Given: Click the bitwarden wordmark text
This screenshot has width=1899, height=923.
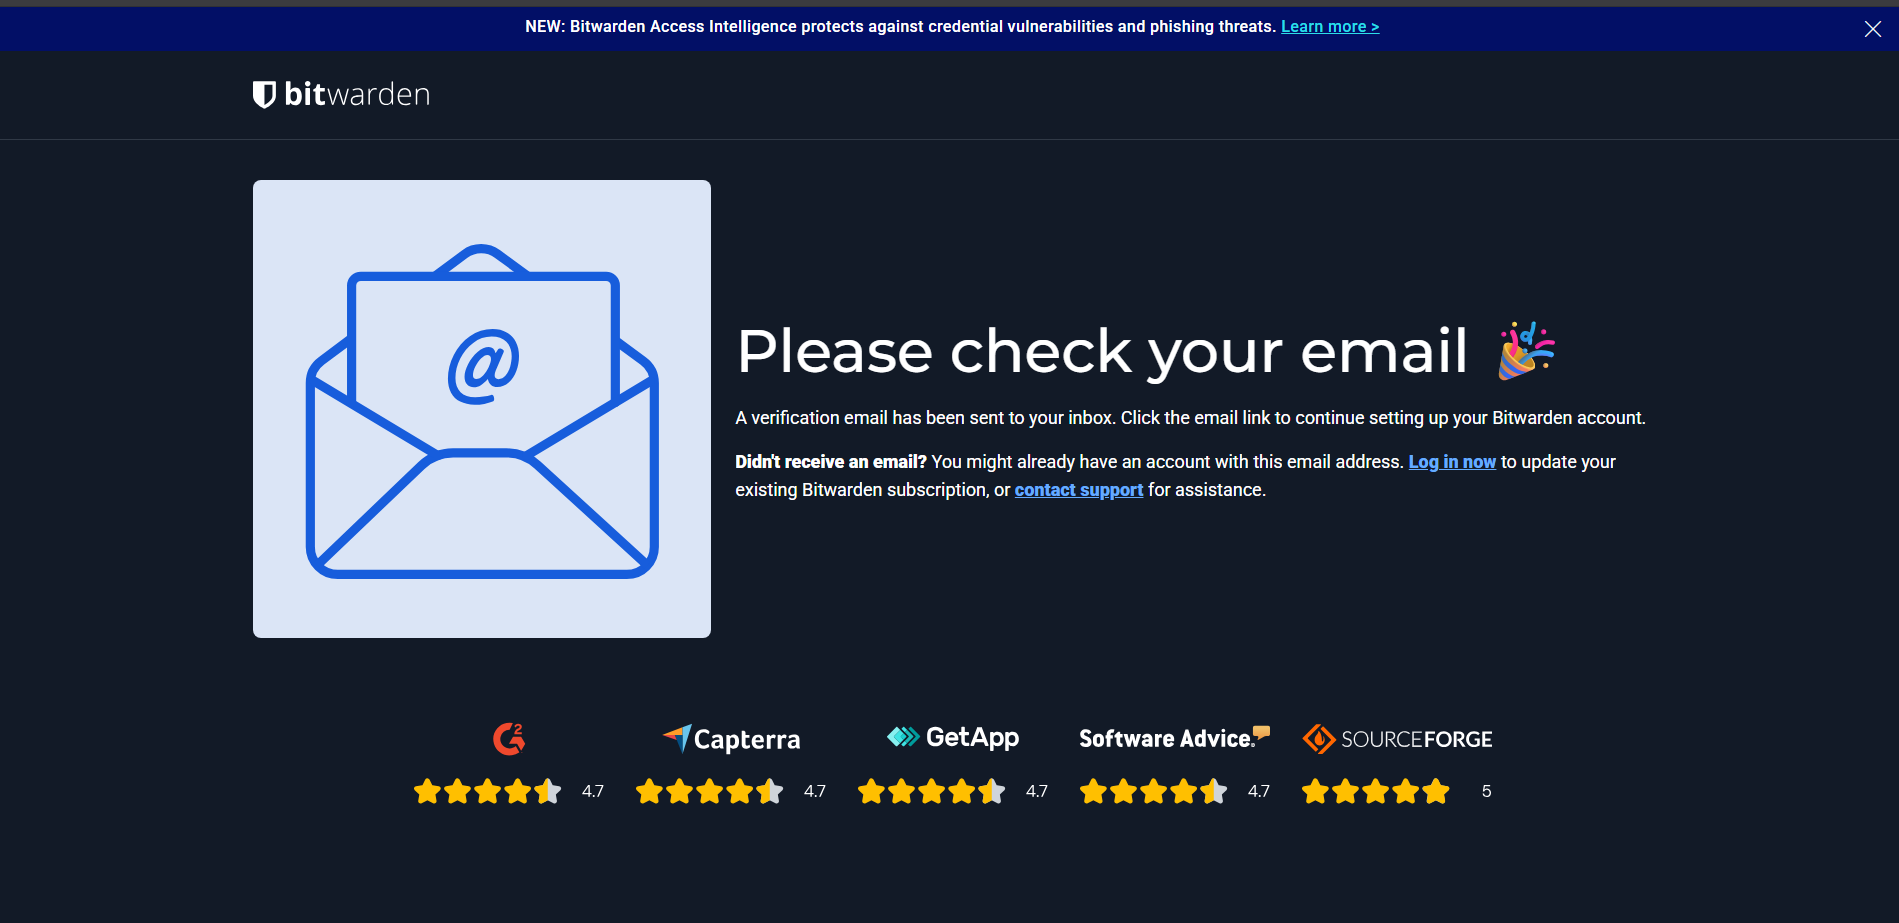Looking at the screenshot, I should [357, 94].
